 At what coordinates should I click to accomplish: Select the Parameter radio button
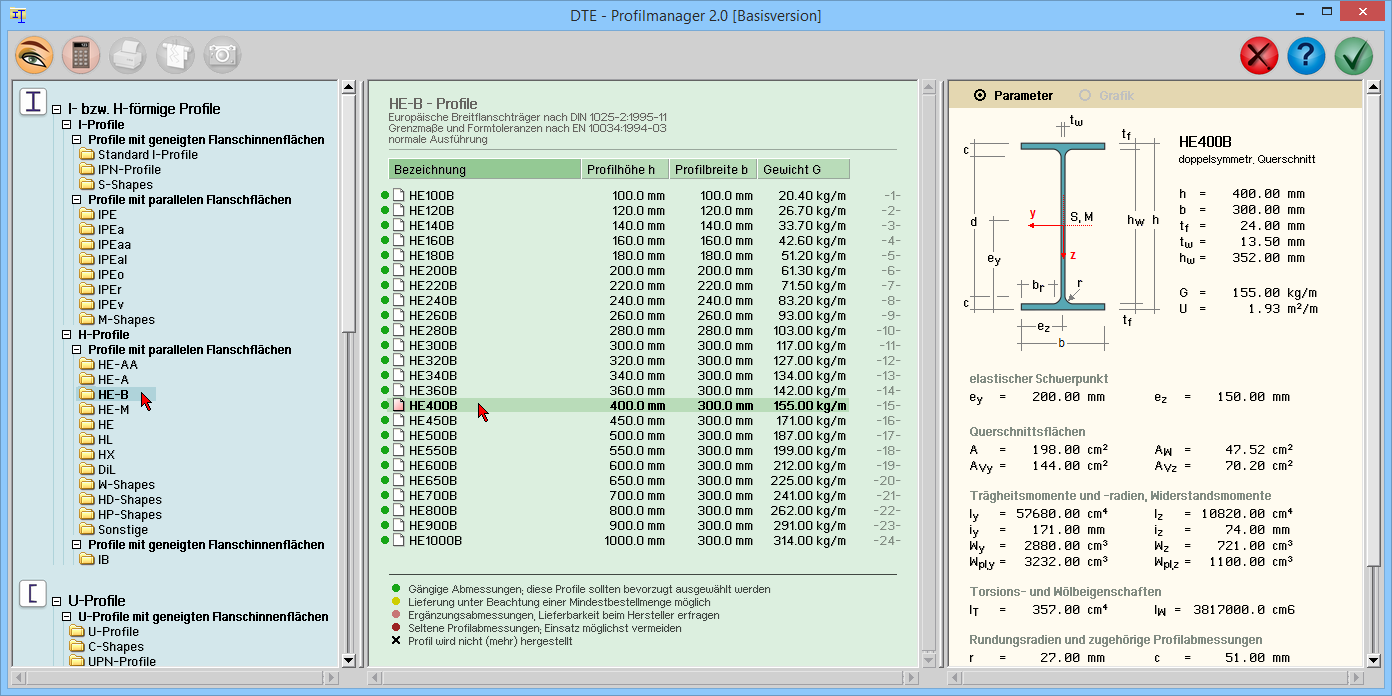tap(980, 96)
